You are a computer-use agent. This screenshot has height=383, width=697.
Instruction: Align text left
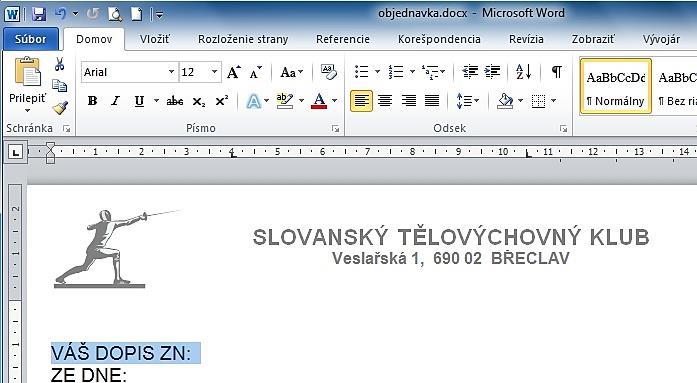pyautogui.click(x=361, y=101)
